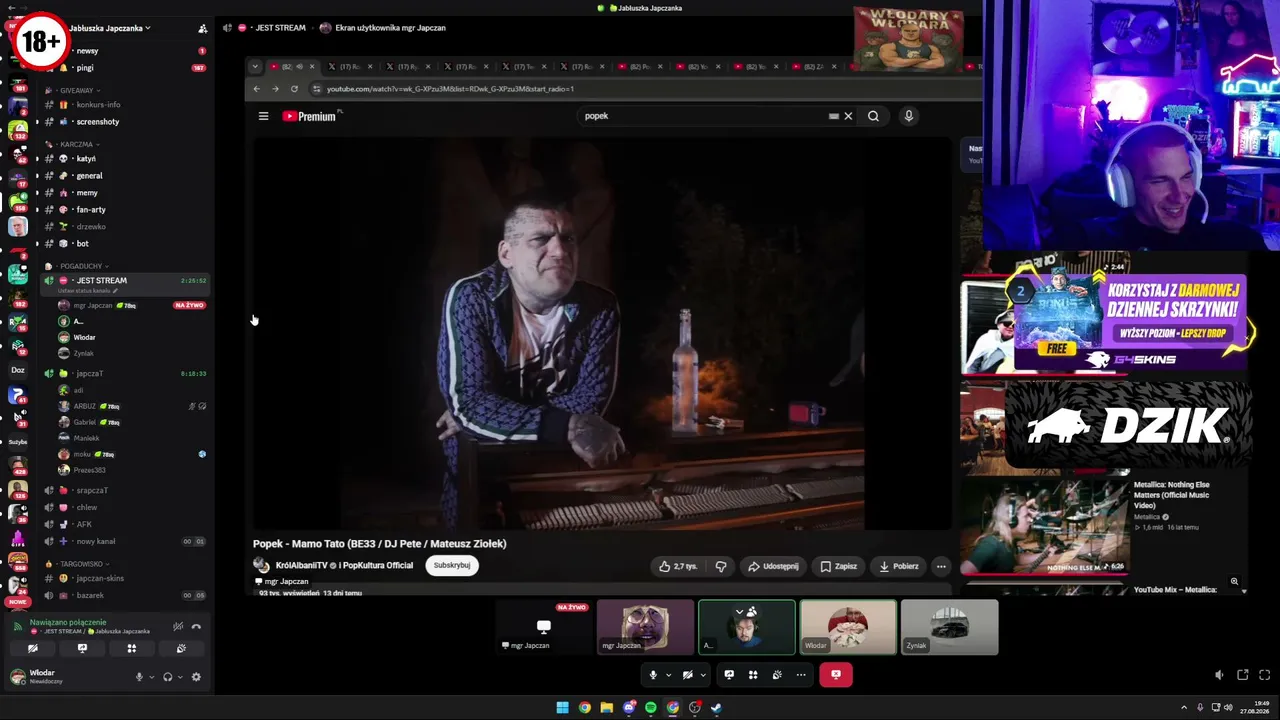Open the japczan-skins channel
The width and height of the screenshot is (1280, 720).
[x=125, y=579]
